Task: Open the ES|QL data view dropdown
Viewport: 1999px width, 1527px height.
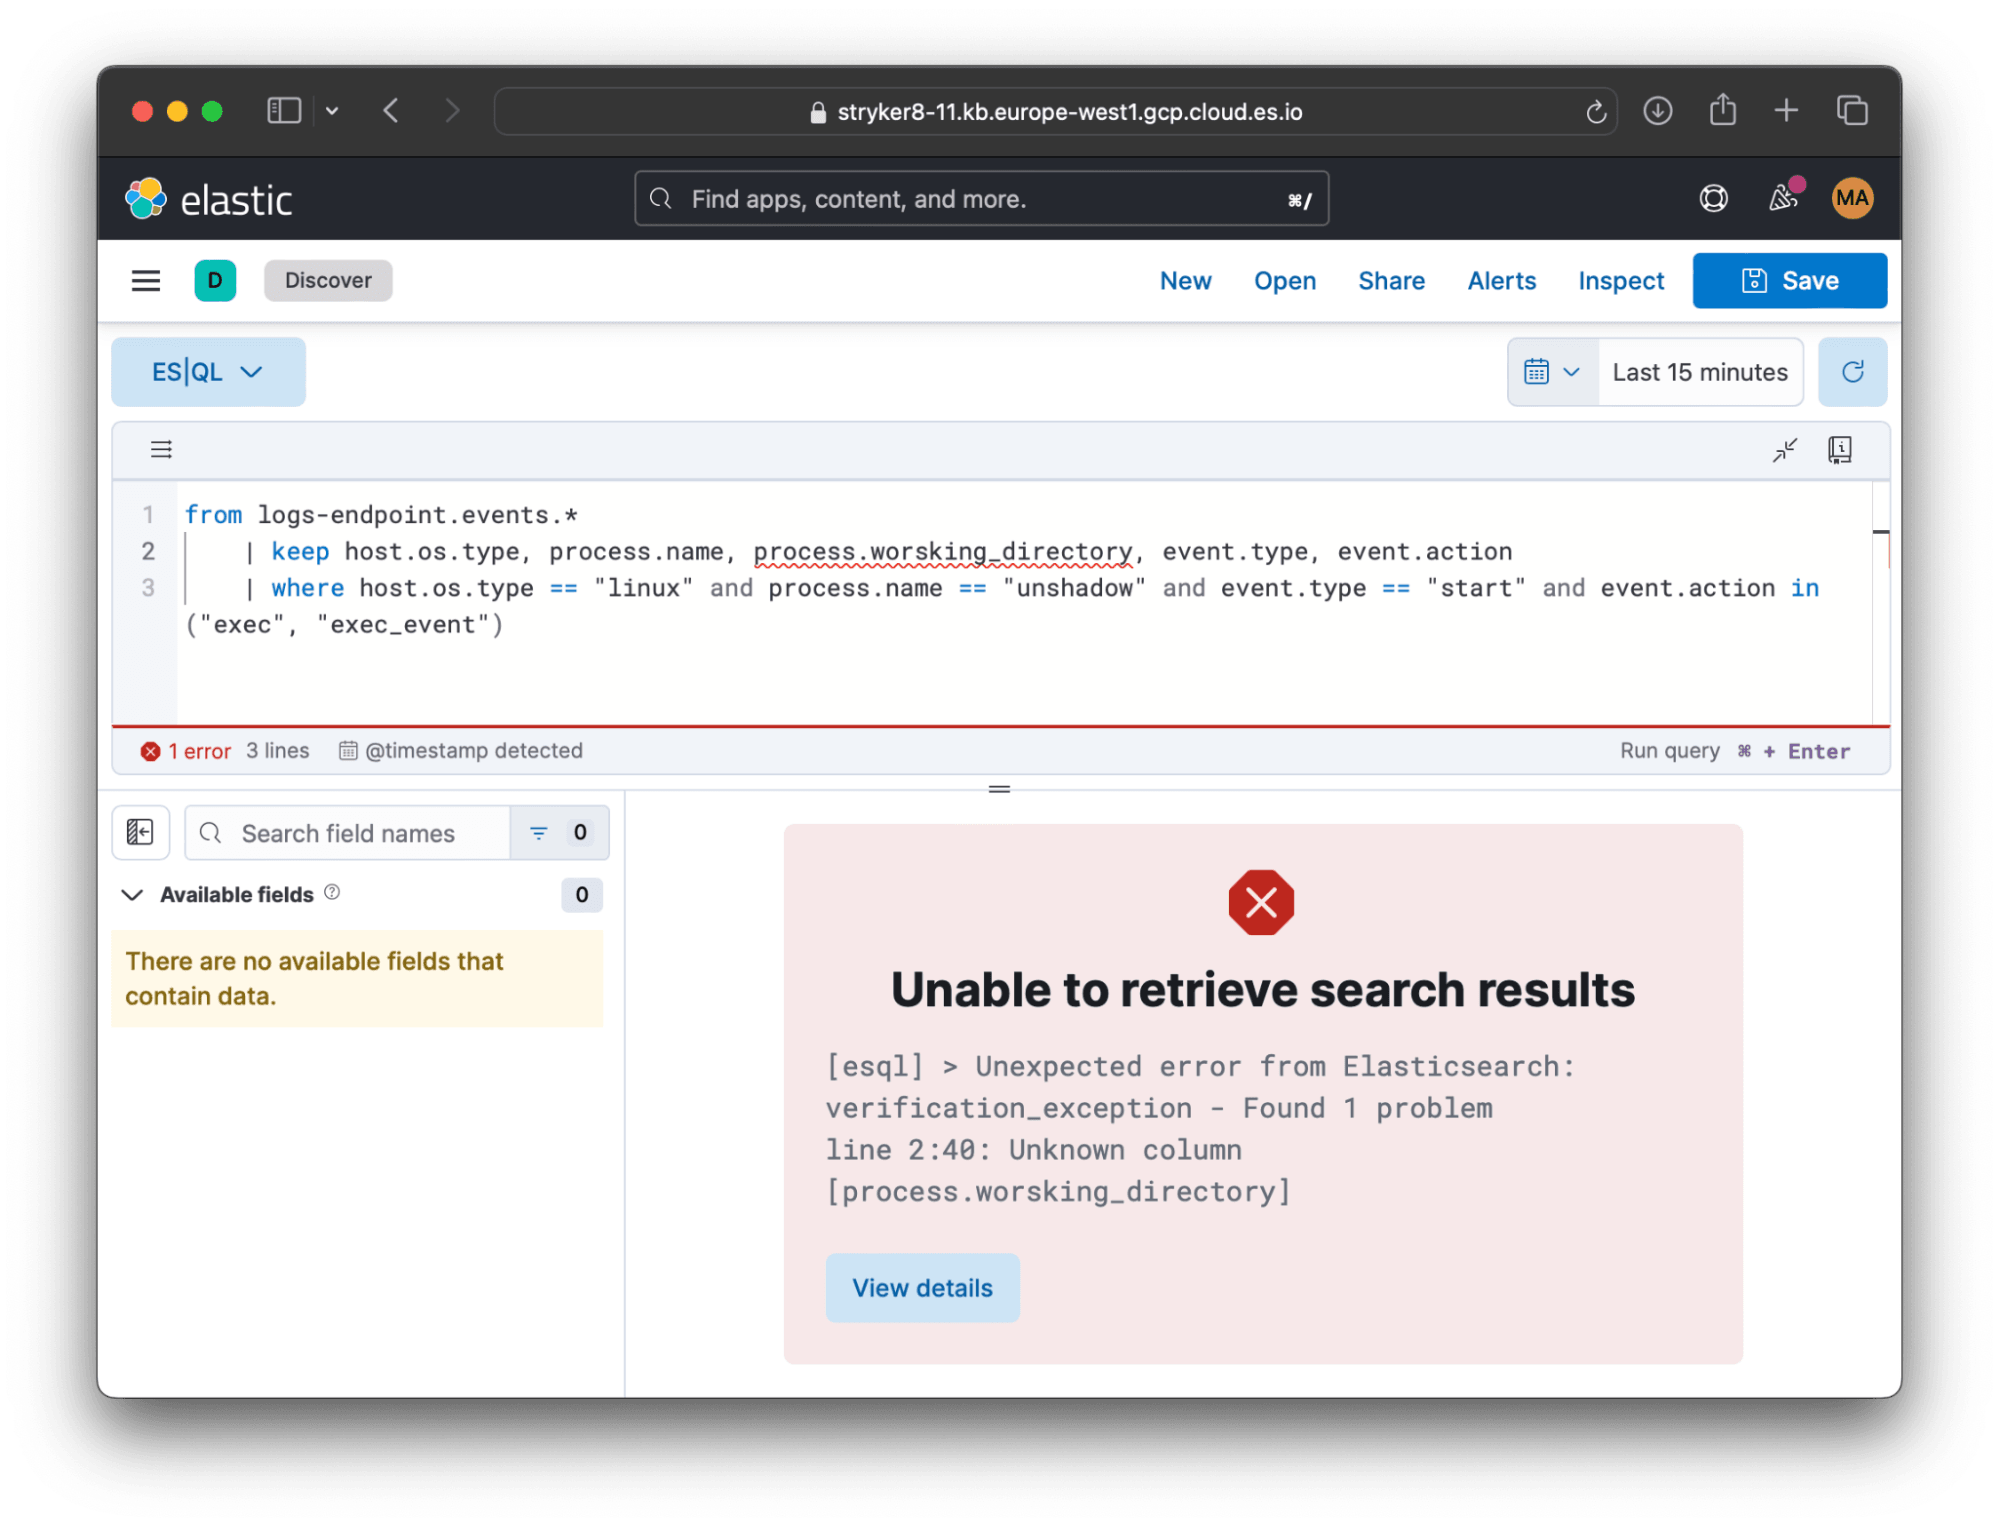Action: [x=208, y=372]
